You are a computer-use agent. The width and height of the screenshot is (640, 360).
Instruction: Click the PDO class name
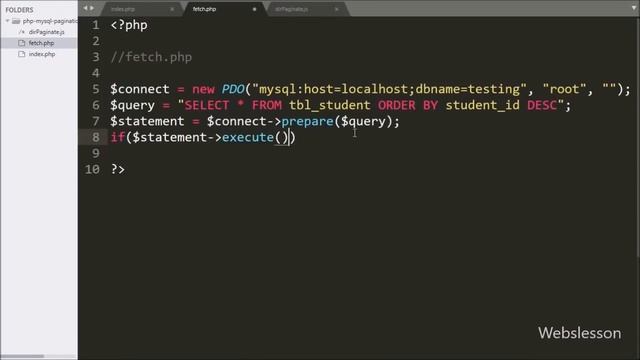point(233,89)
